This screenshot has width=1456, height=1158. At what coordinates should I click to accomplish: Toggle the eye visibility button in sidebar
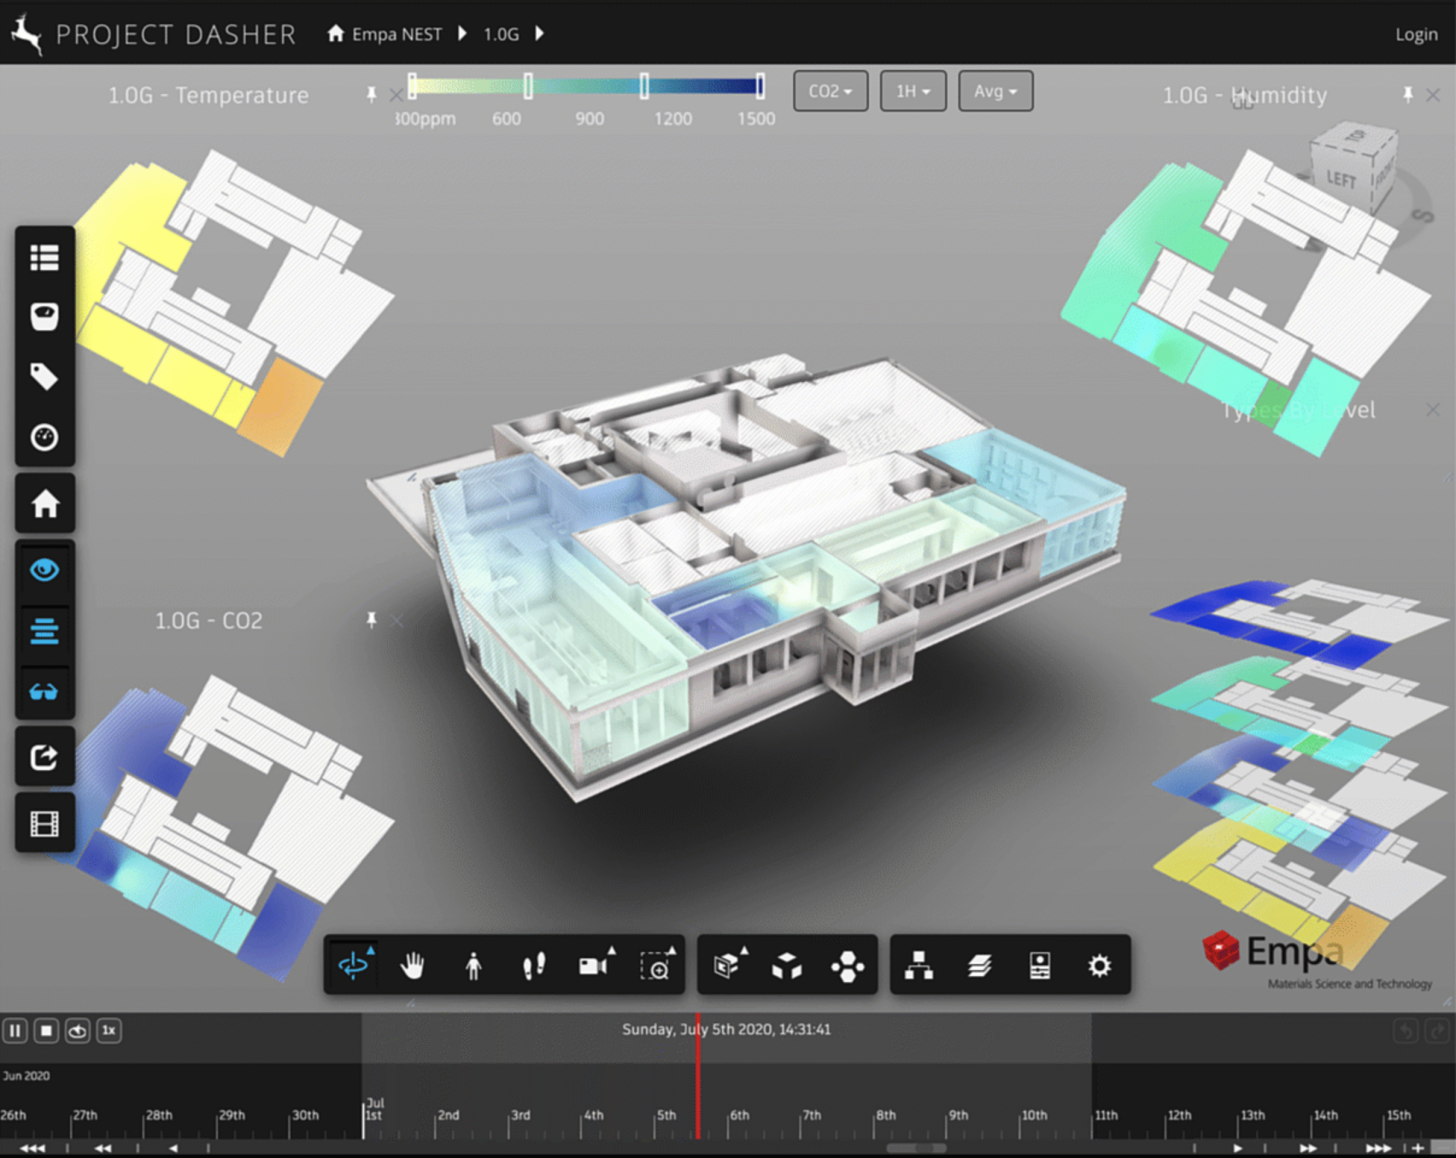pos(45,570)
